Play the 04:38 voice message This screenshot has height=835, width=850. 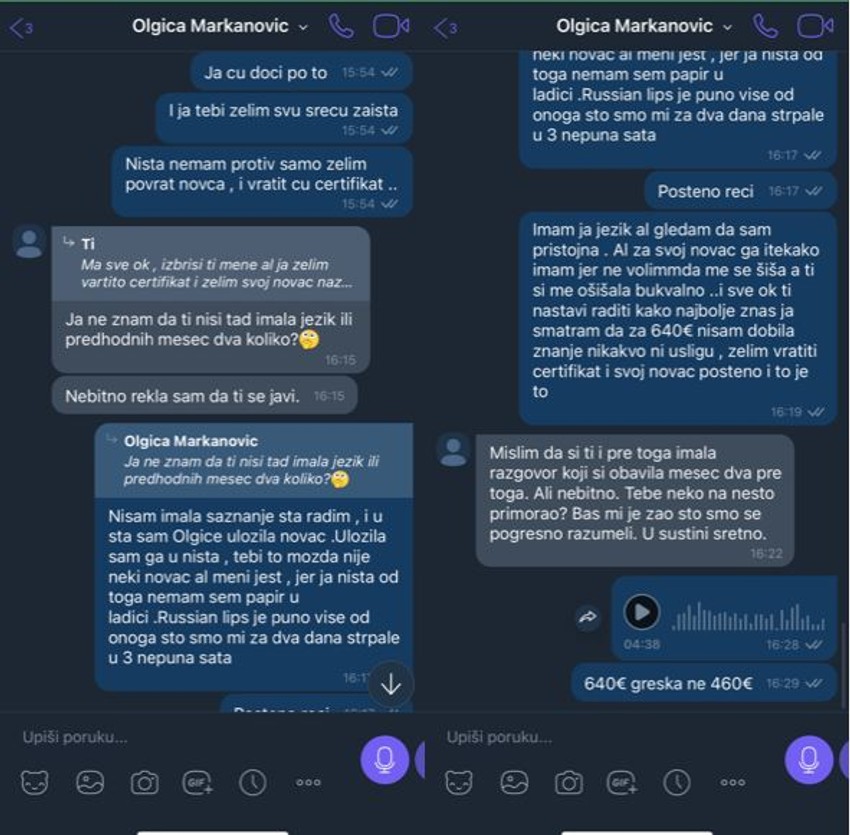(x=642, y=612)
